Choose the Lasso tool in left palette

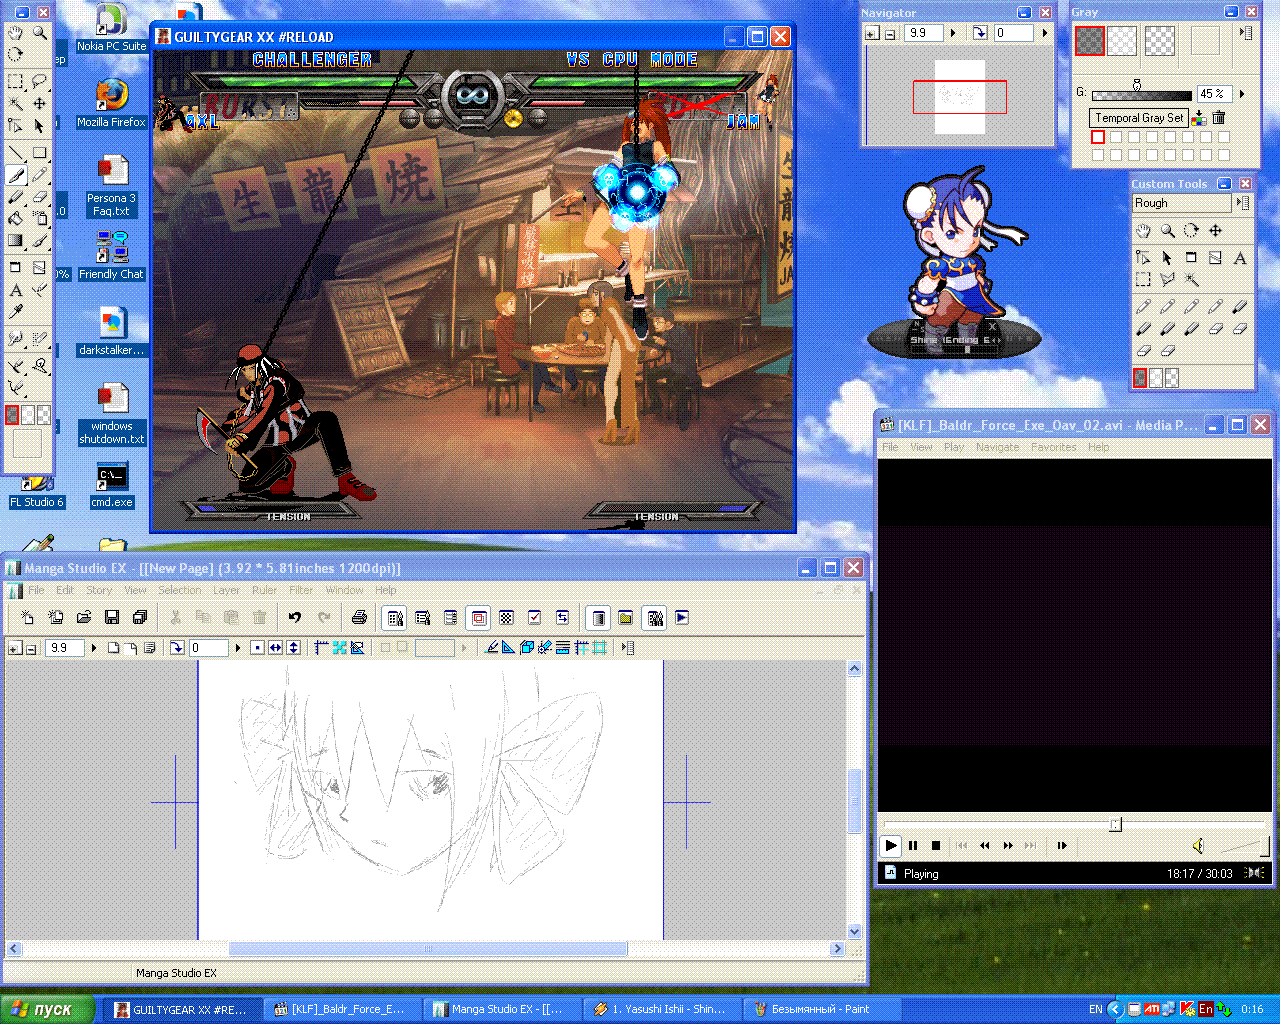(x=40, y=81)
